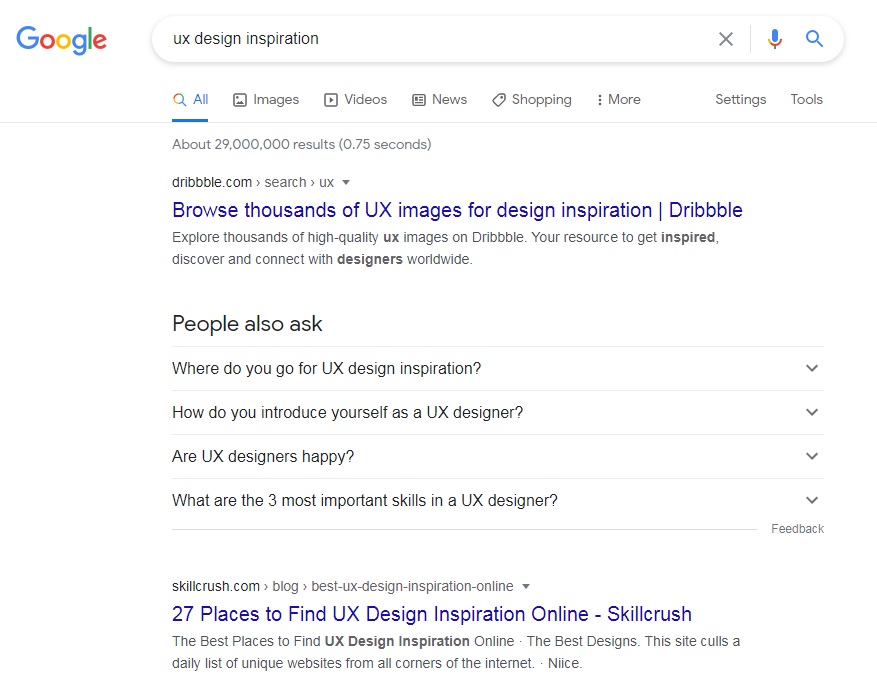This screenshot has width=877, height=690.
Task: Expand 'What are the 3 most important skills' question
Action: pos(498,500)
